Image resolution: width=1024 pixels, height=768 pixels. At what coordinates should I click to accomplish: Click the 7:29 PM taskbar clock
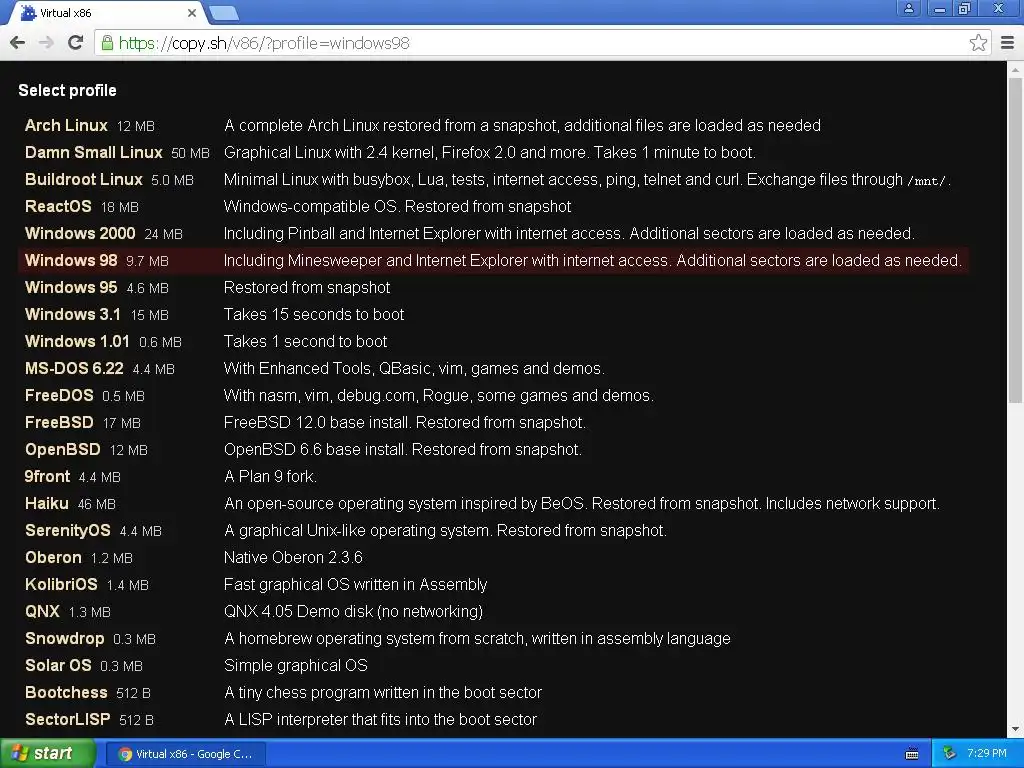[986, 754]
